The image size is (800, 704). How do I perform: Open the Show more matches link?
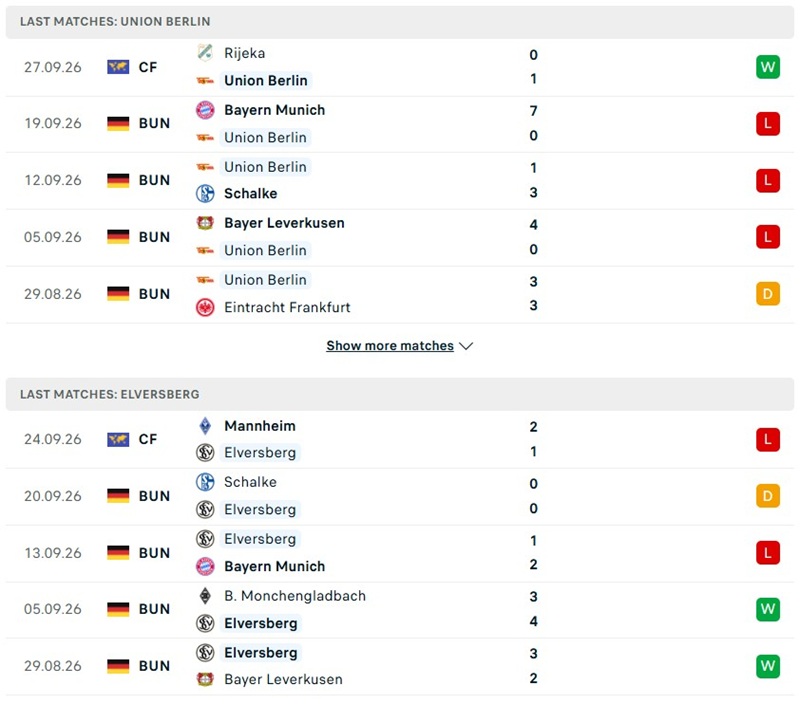point(390,346)
